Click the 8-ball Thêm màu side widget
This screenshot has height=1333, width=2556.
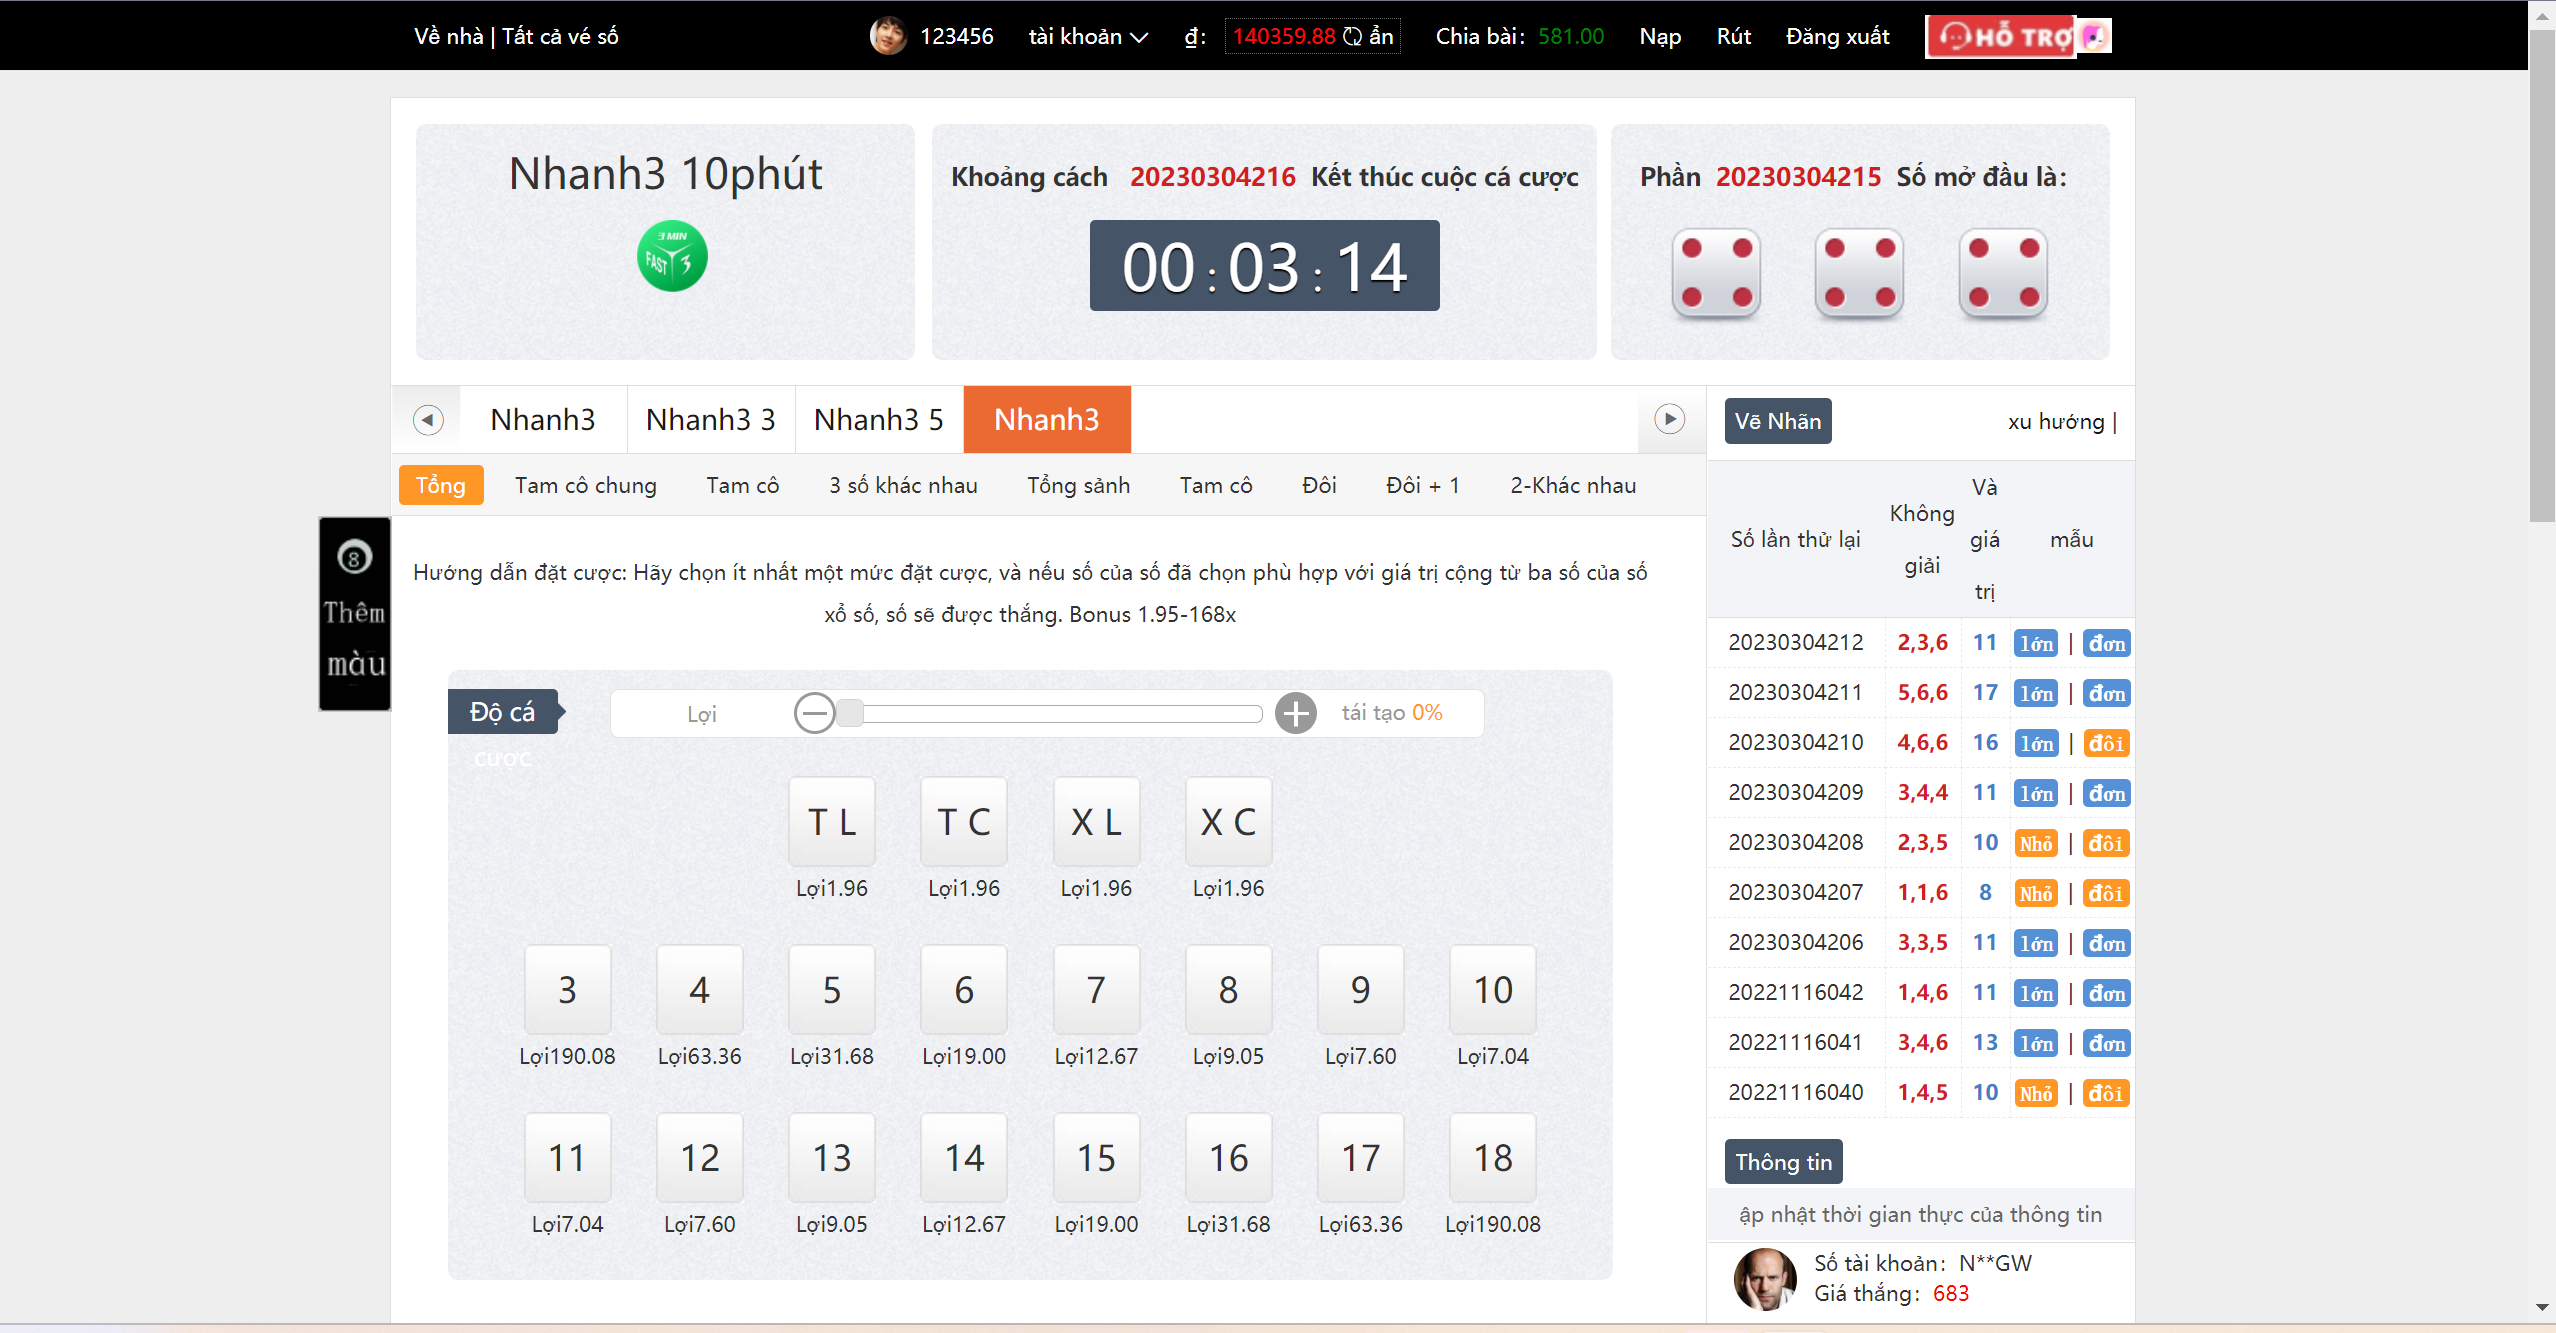click(354, 613)
